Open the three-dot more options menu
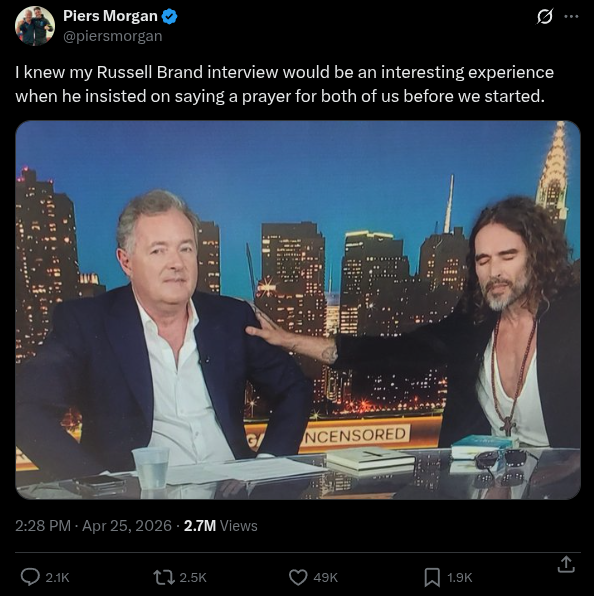 pos(572,17)
